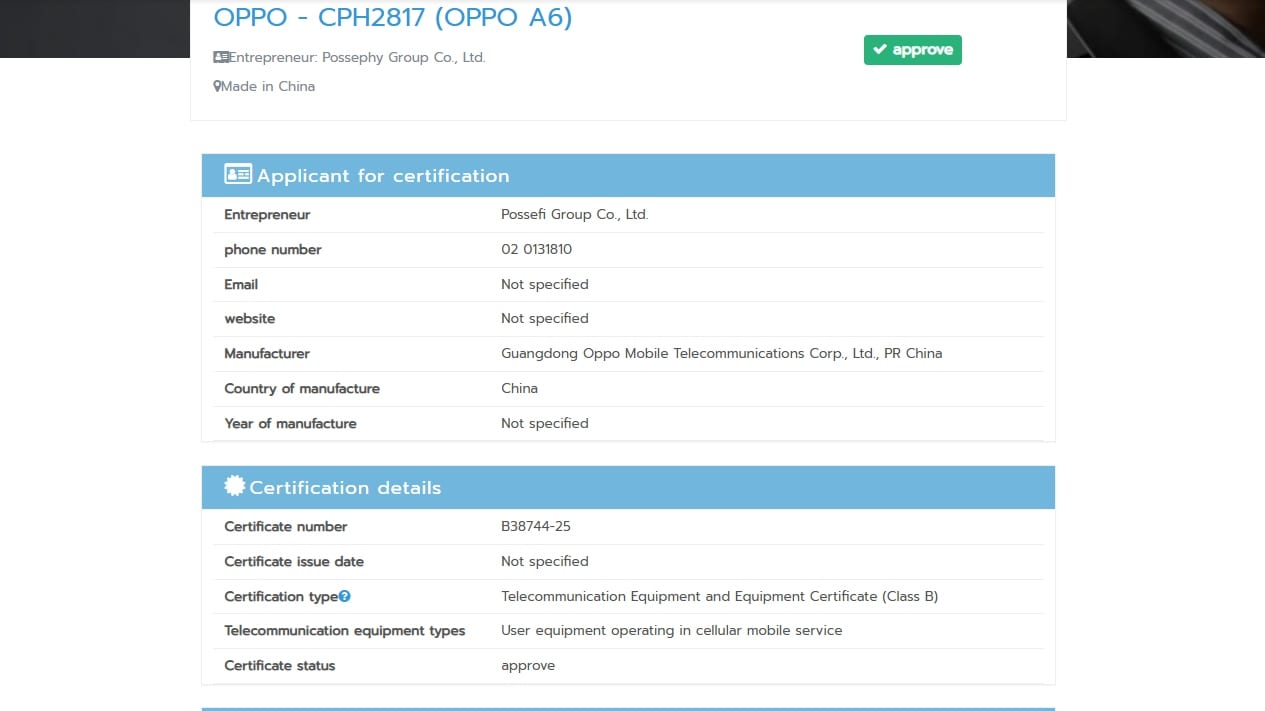This screenshot has height=711, width=1265.
Task: Click the help icon beside Certification type
Action: tap(345, 596)
